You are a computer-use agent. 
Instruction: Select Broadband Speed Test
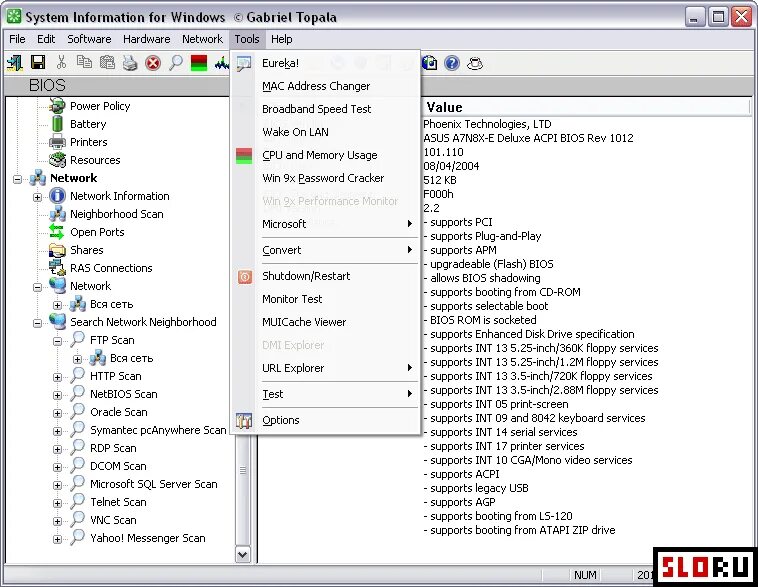(x=325, y=109)
